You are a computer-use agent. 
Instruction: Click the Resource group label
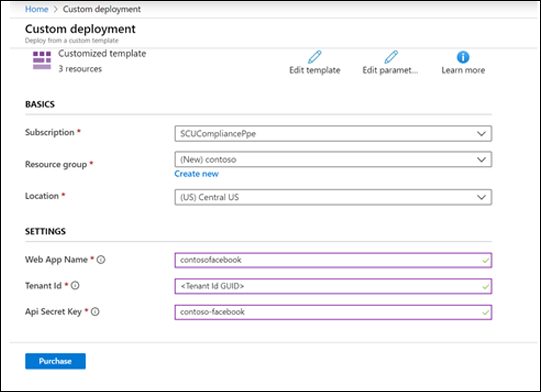[x=56, y=164]
